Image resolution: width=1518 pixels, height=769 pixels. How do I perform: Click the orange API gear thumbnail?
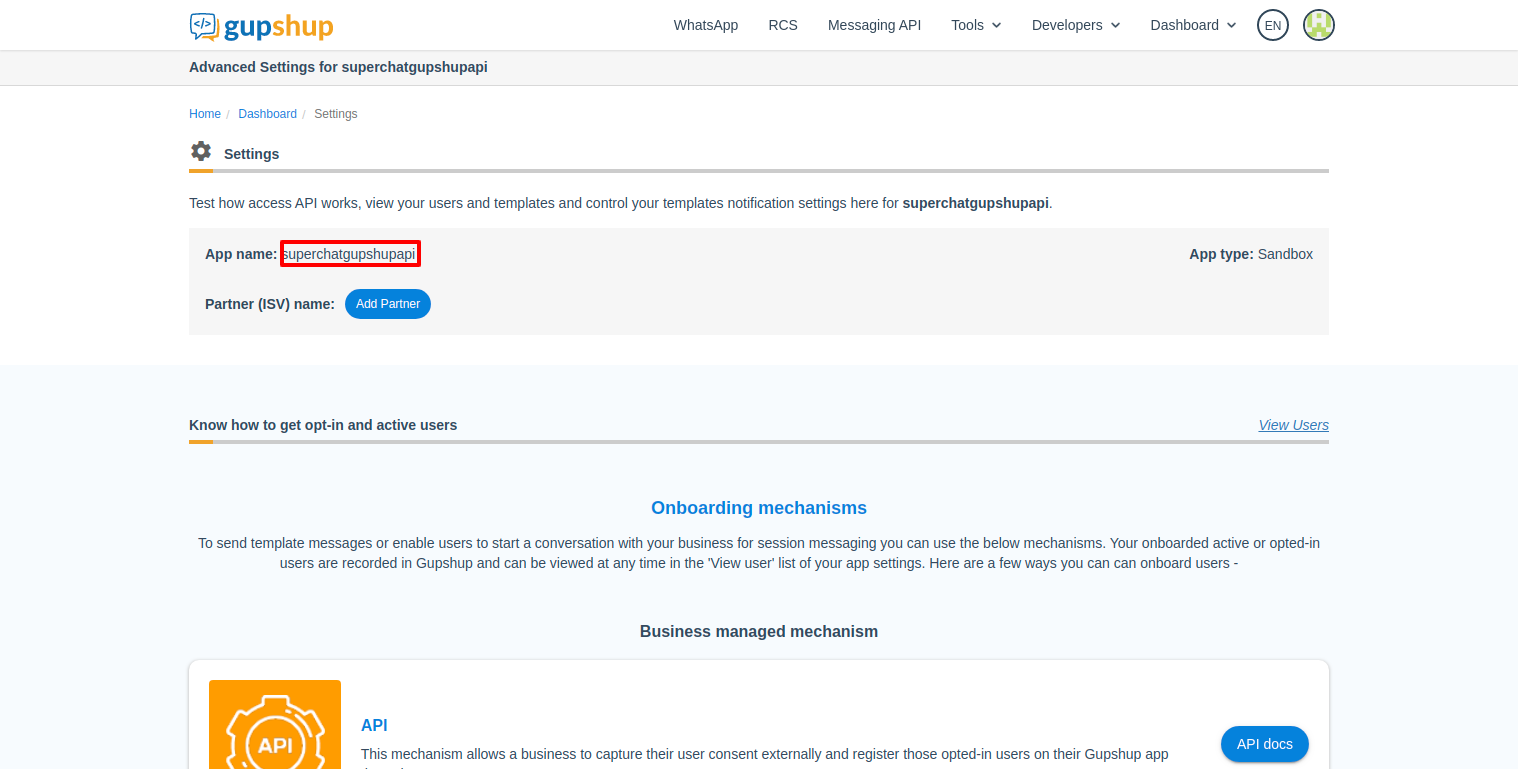click(275, 724)
